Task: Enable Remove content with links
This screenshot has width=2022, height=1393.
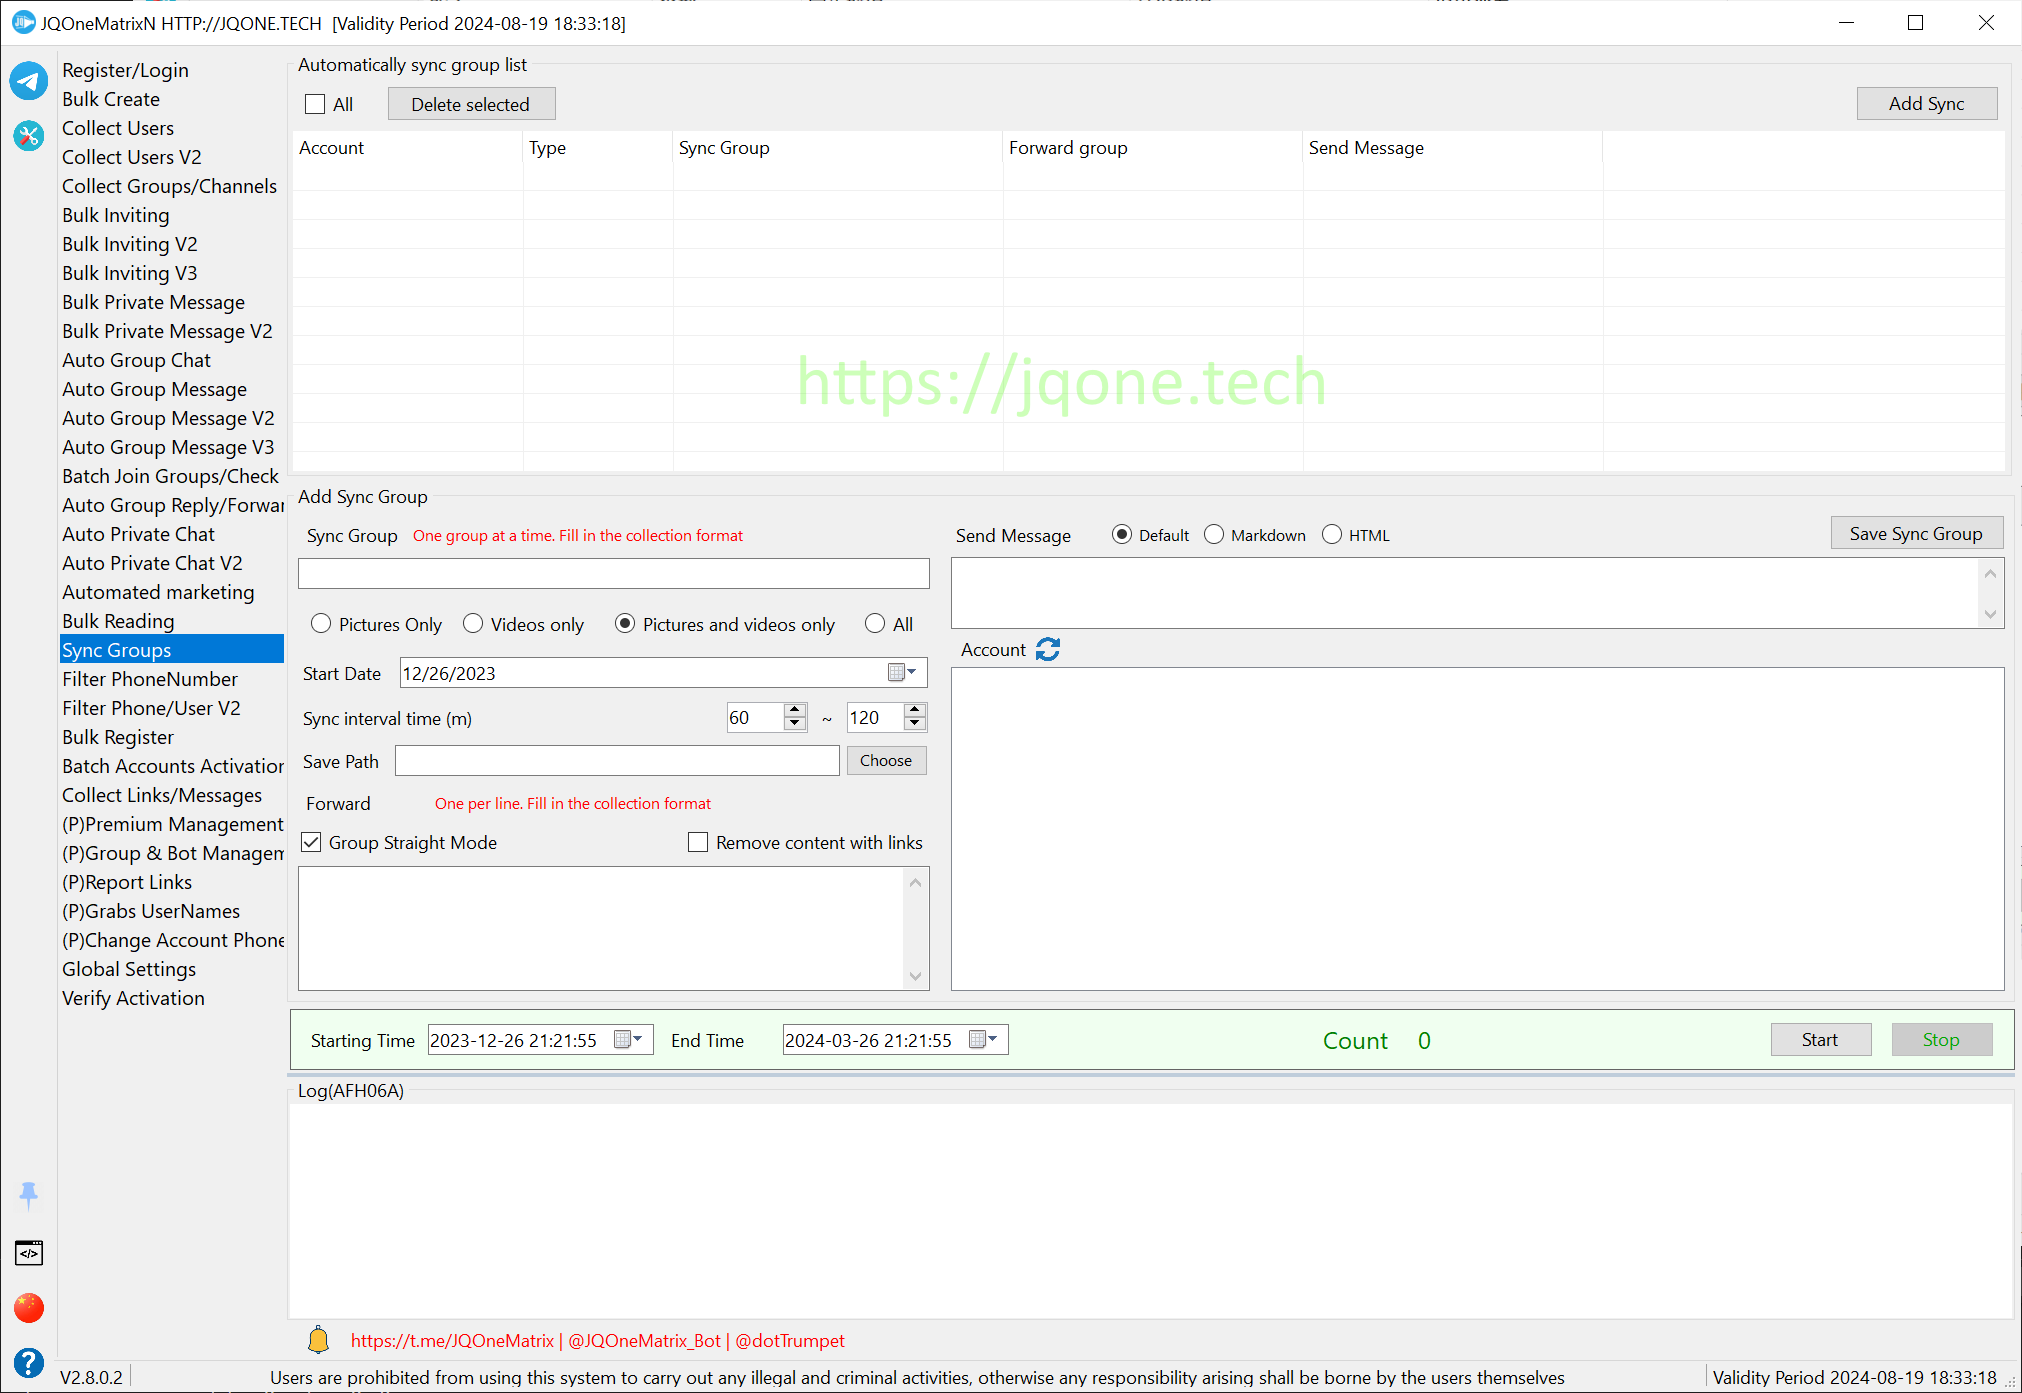Action: (x=698, y=843)
